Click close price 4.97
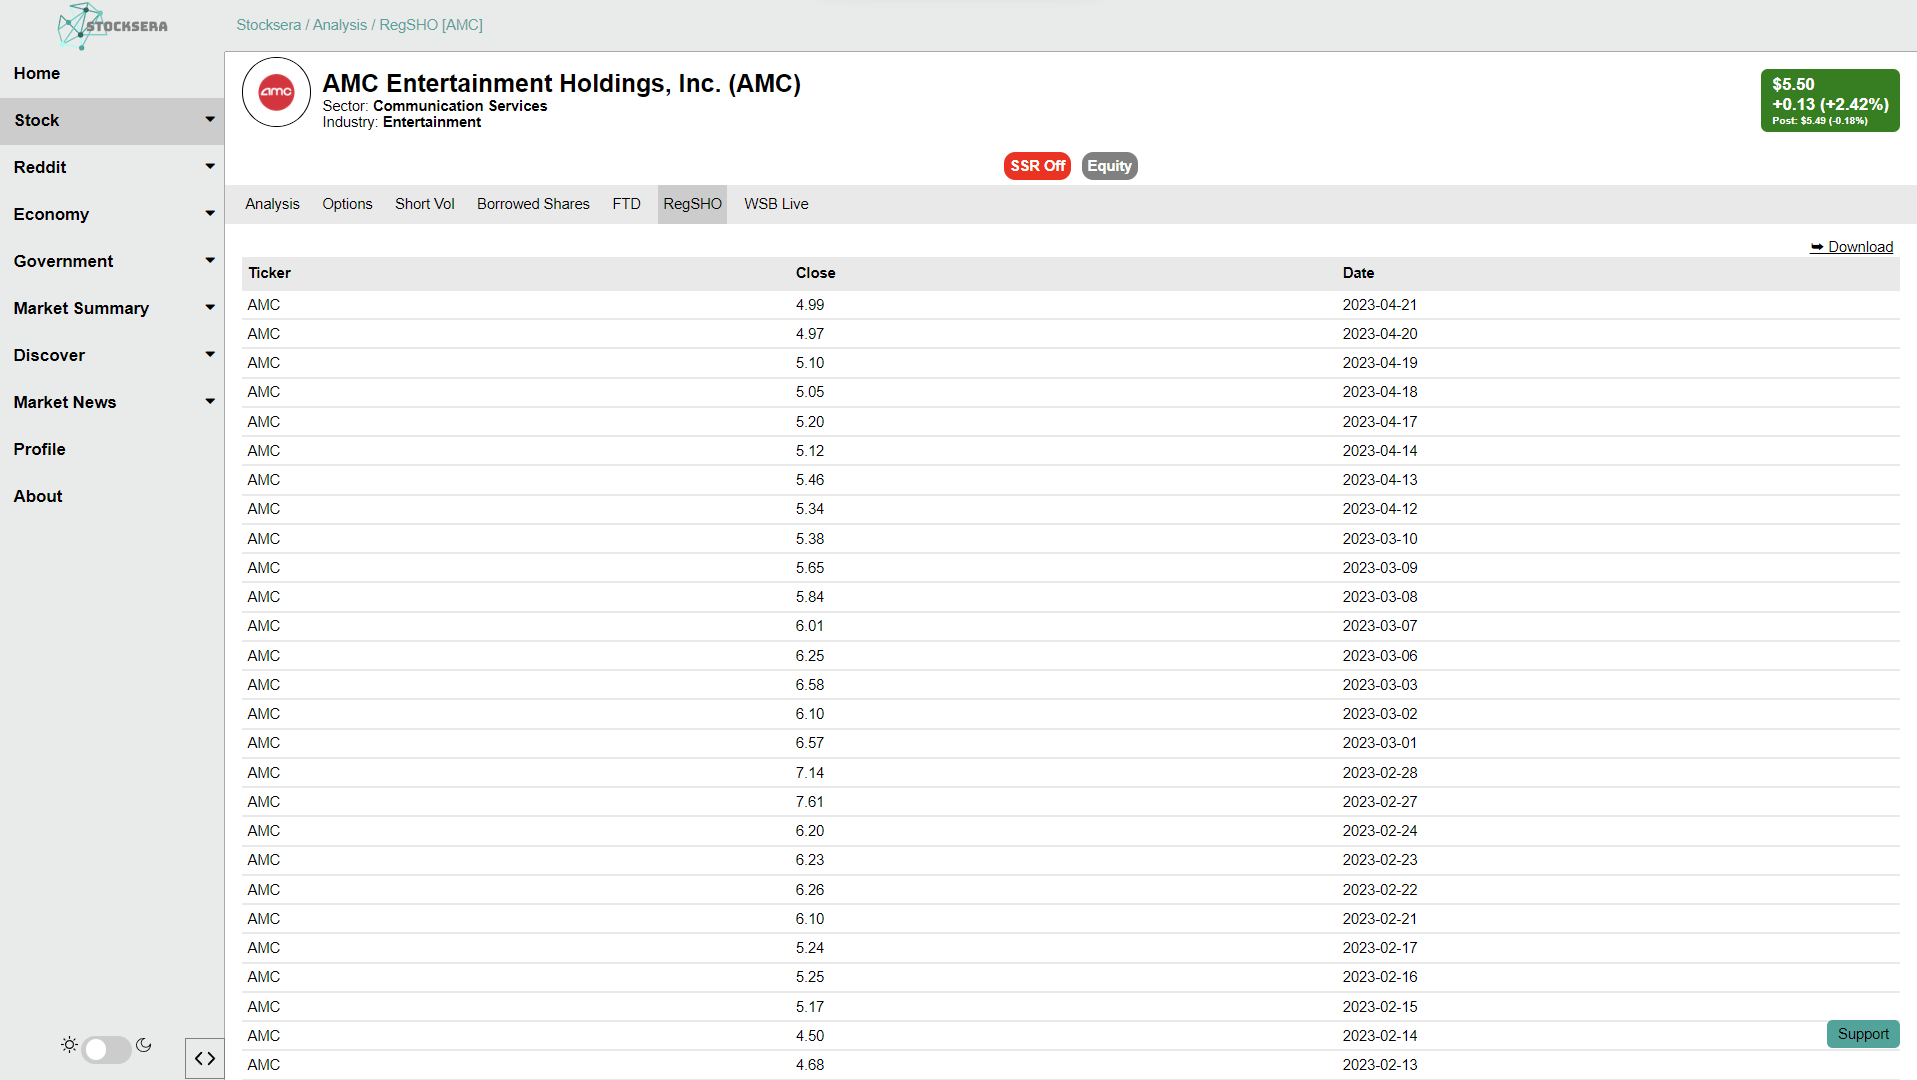Image resolution: width=1917 pixels, height=1080 pixels. [x=810, y=334]
